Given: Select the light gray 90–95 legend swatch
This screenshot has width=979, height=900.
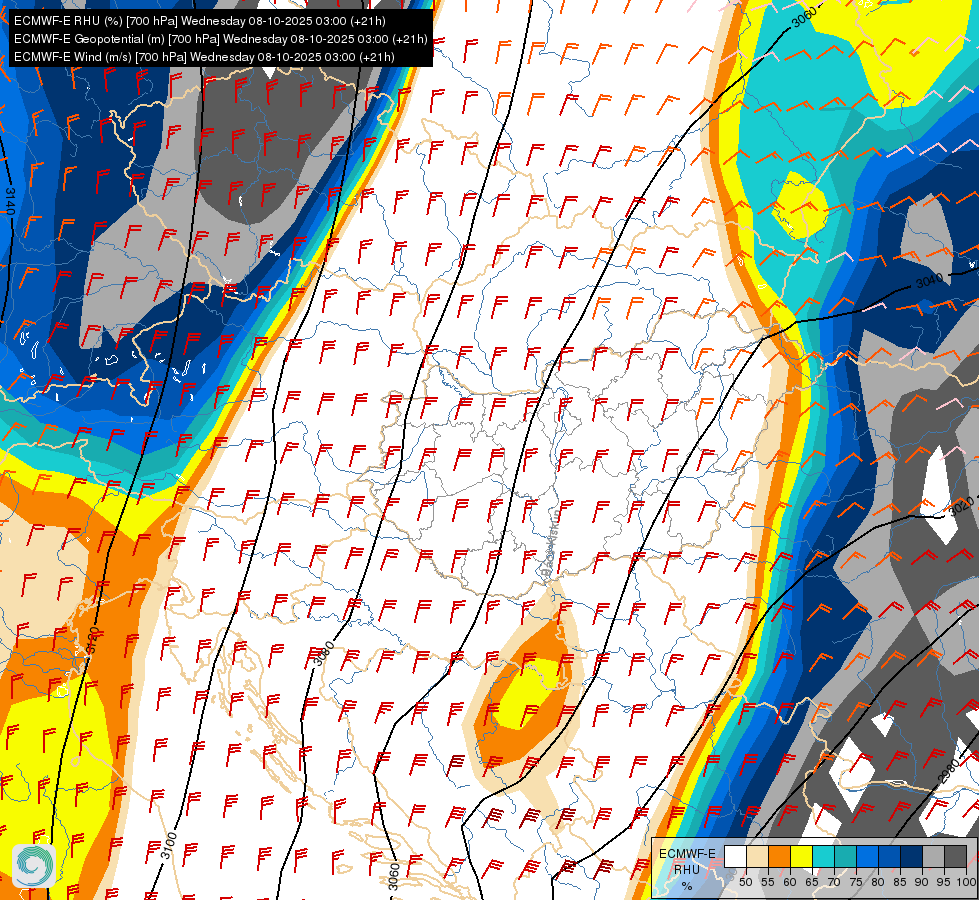Looking at the screenshot, I should [933, 856].
